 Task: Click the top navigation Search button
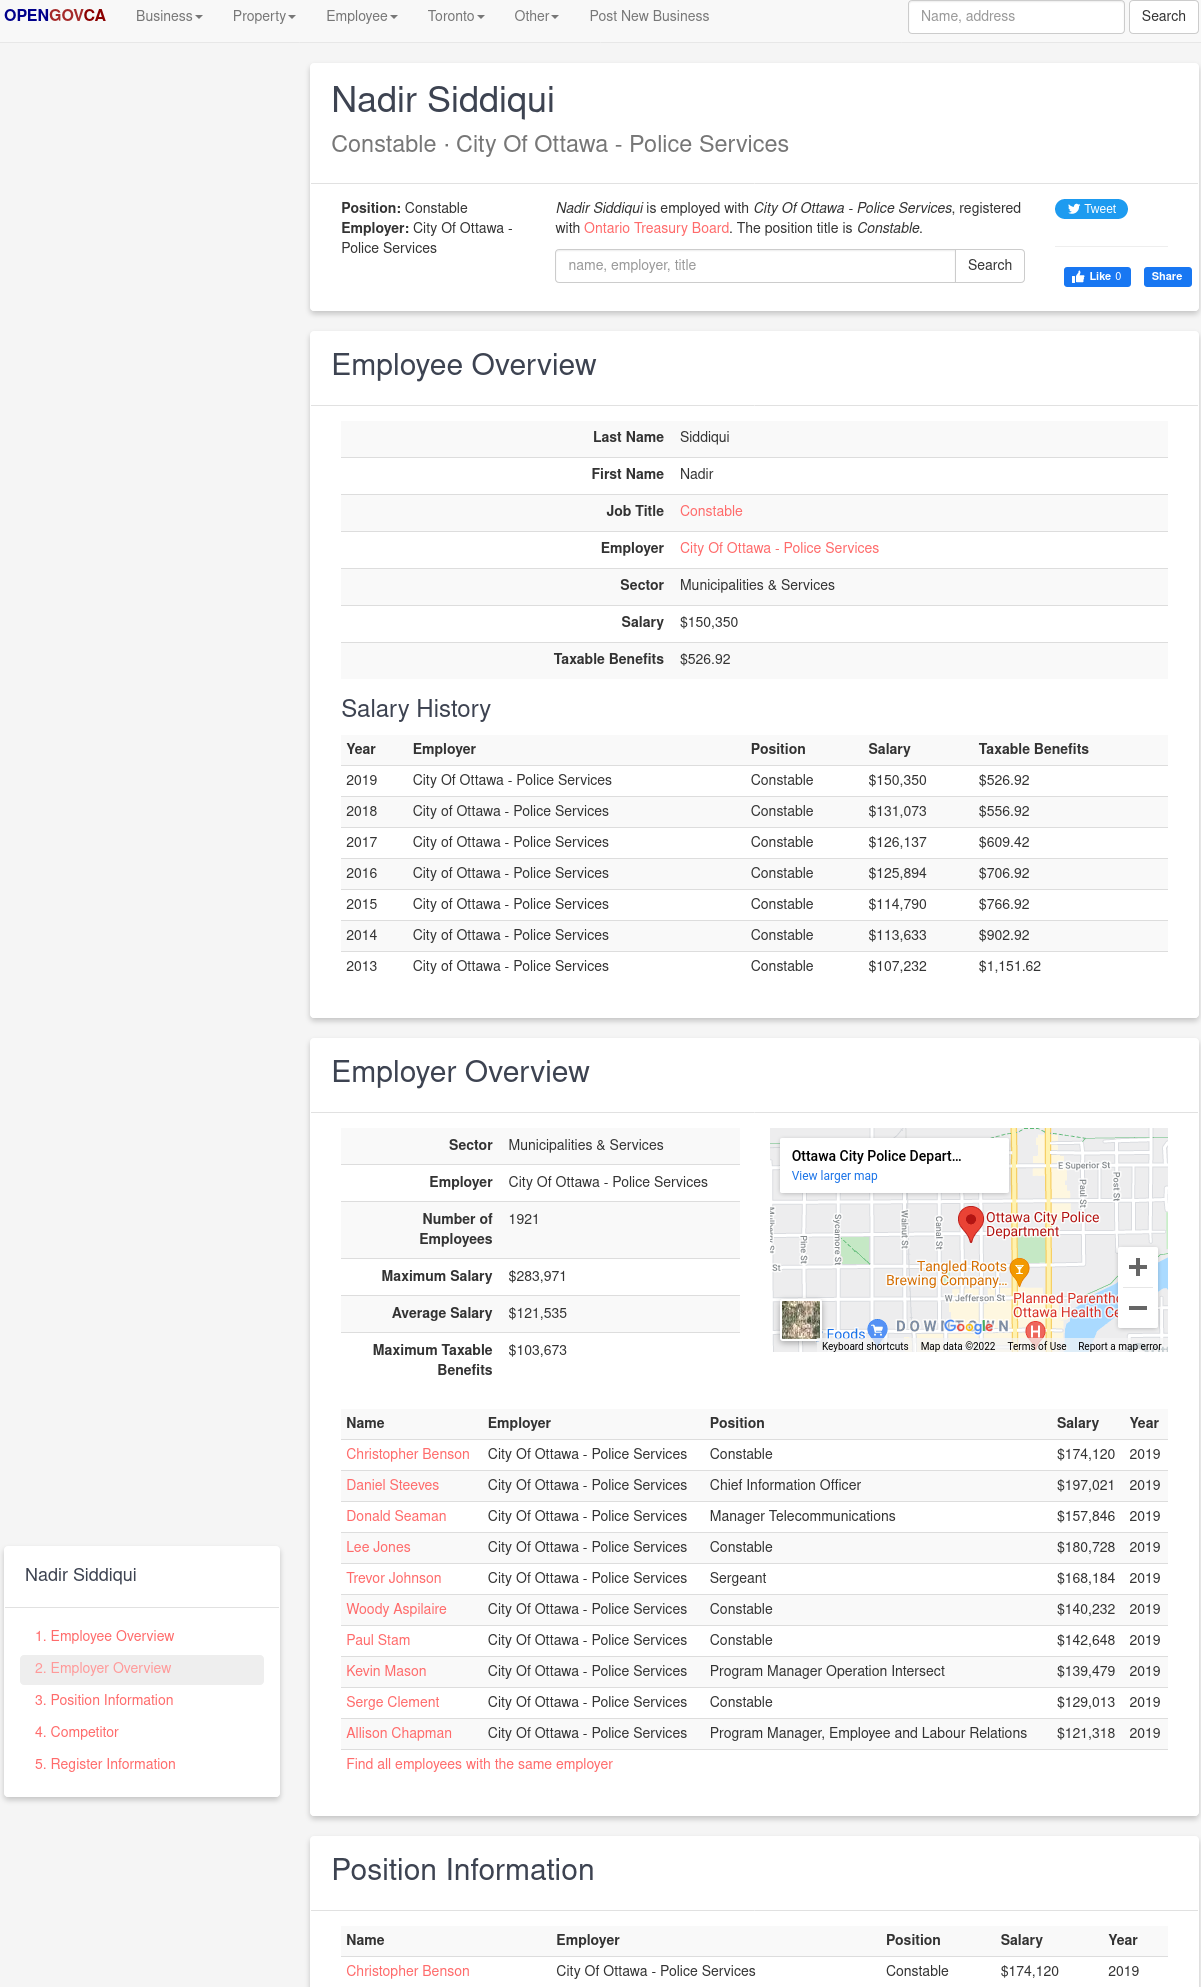point(1164,17)
